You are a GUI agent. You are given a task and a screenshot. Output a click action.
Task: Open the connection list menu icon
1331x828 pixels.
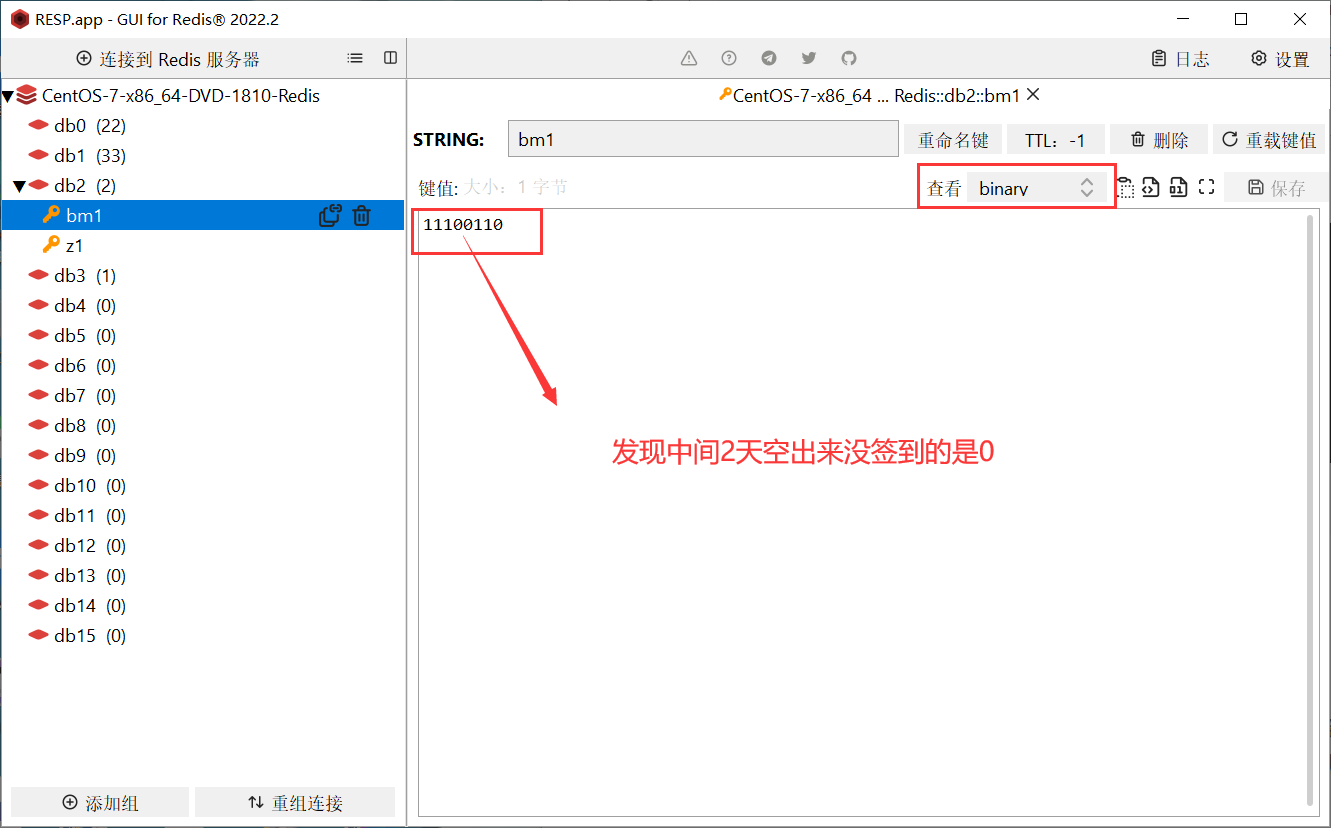[355, 58]
